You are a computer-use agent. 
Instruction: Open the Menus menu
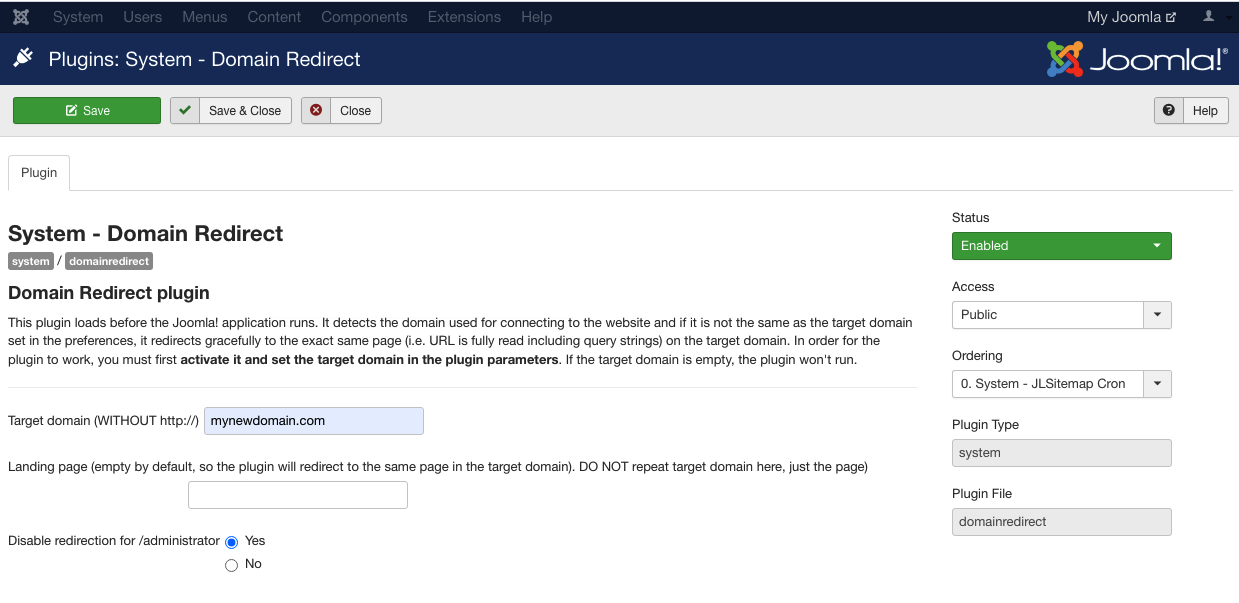point(205,17)
